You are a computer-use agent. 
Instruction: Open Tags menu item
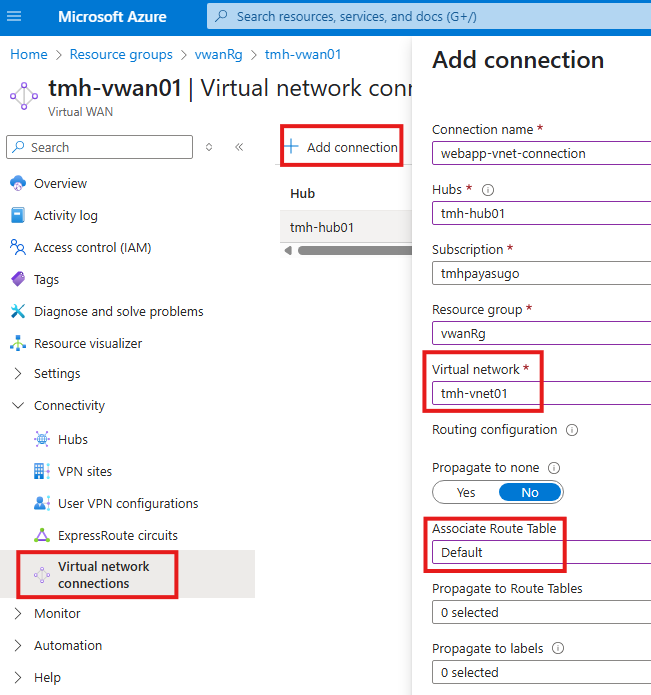coord(47,280)
